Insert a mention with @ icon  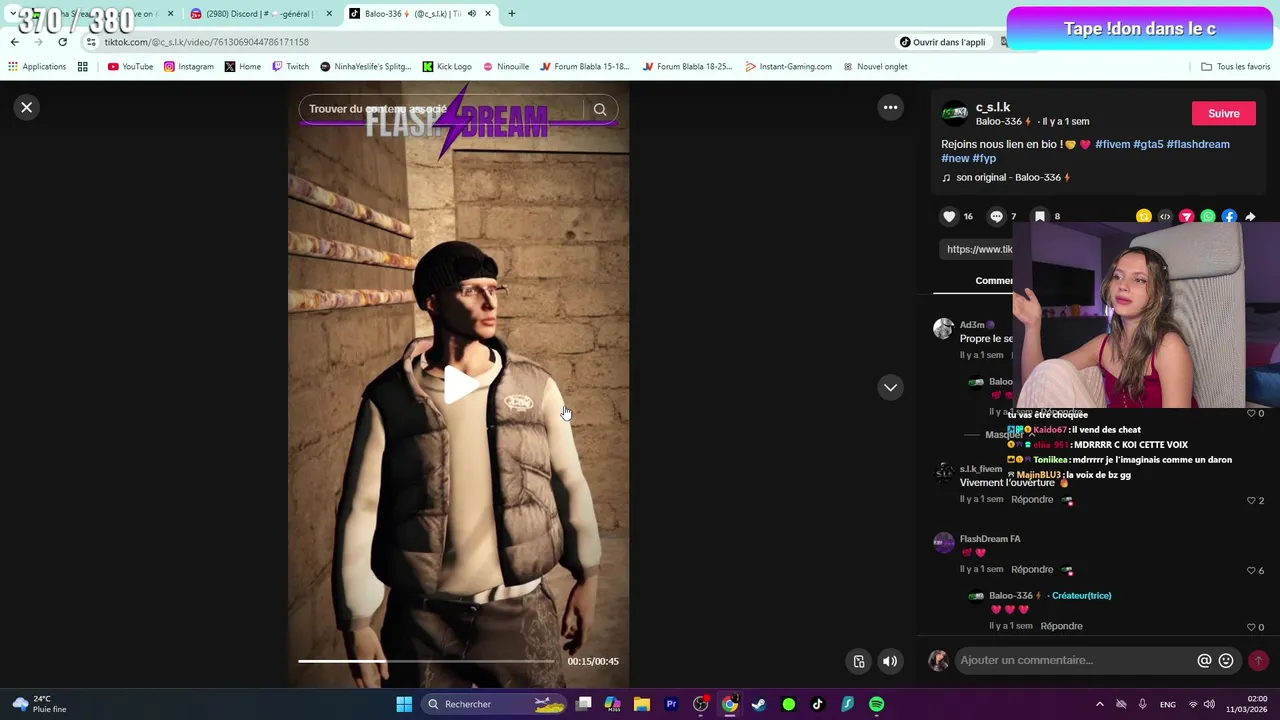coord(1204,660)
